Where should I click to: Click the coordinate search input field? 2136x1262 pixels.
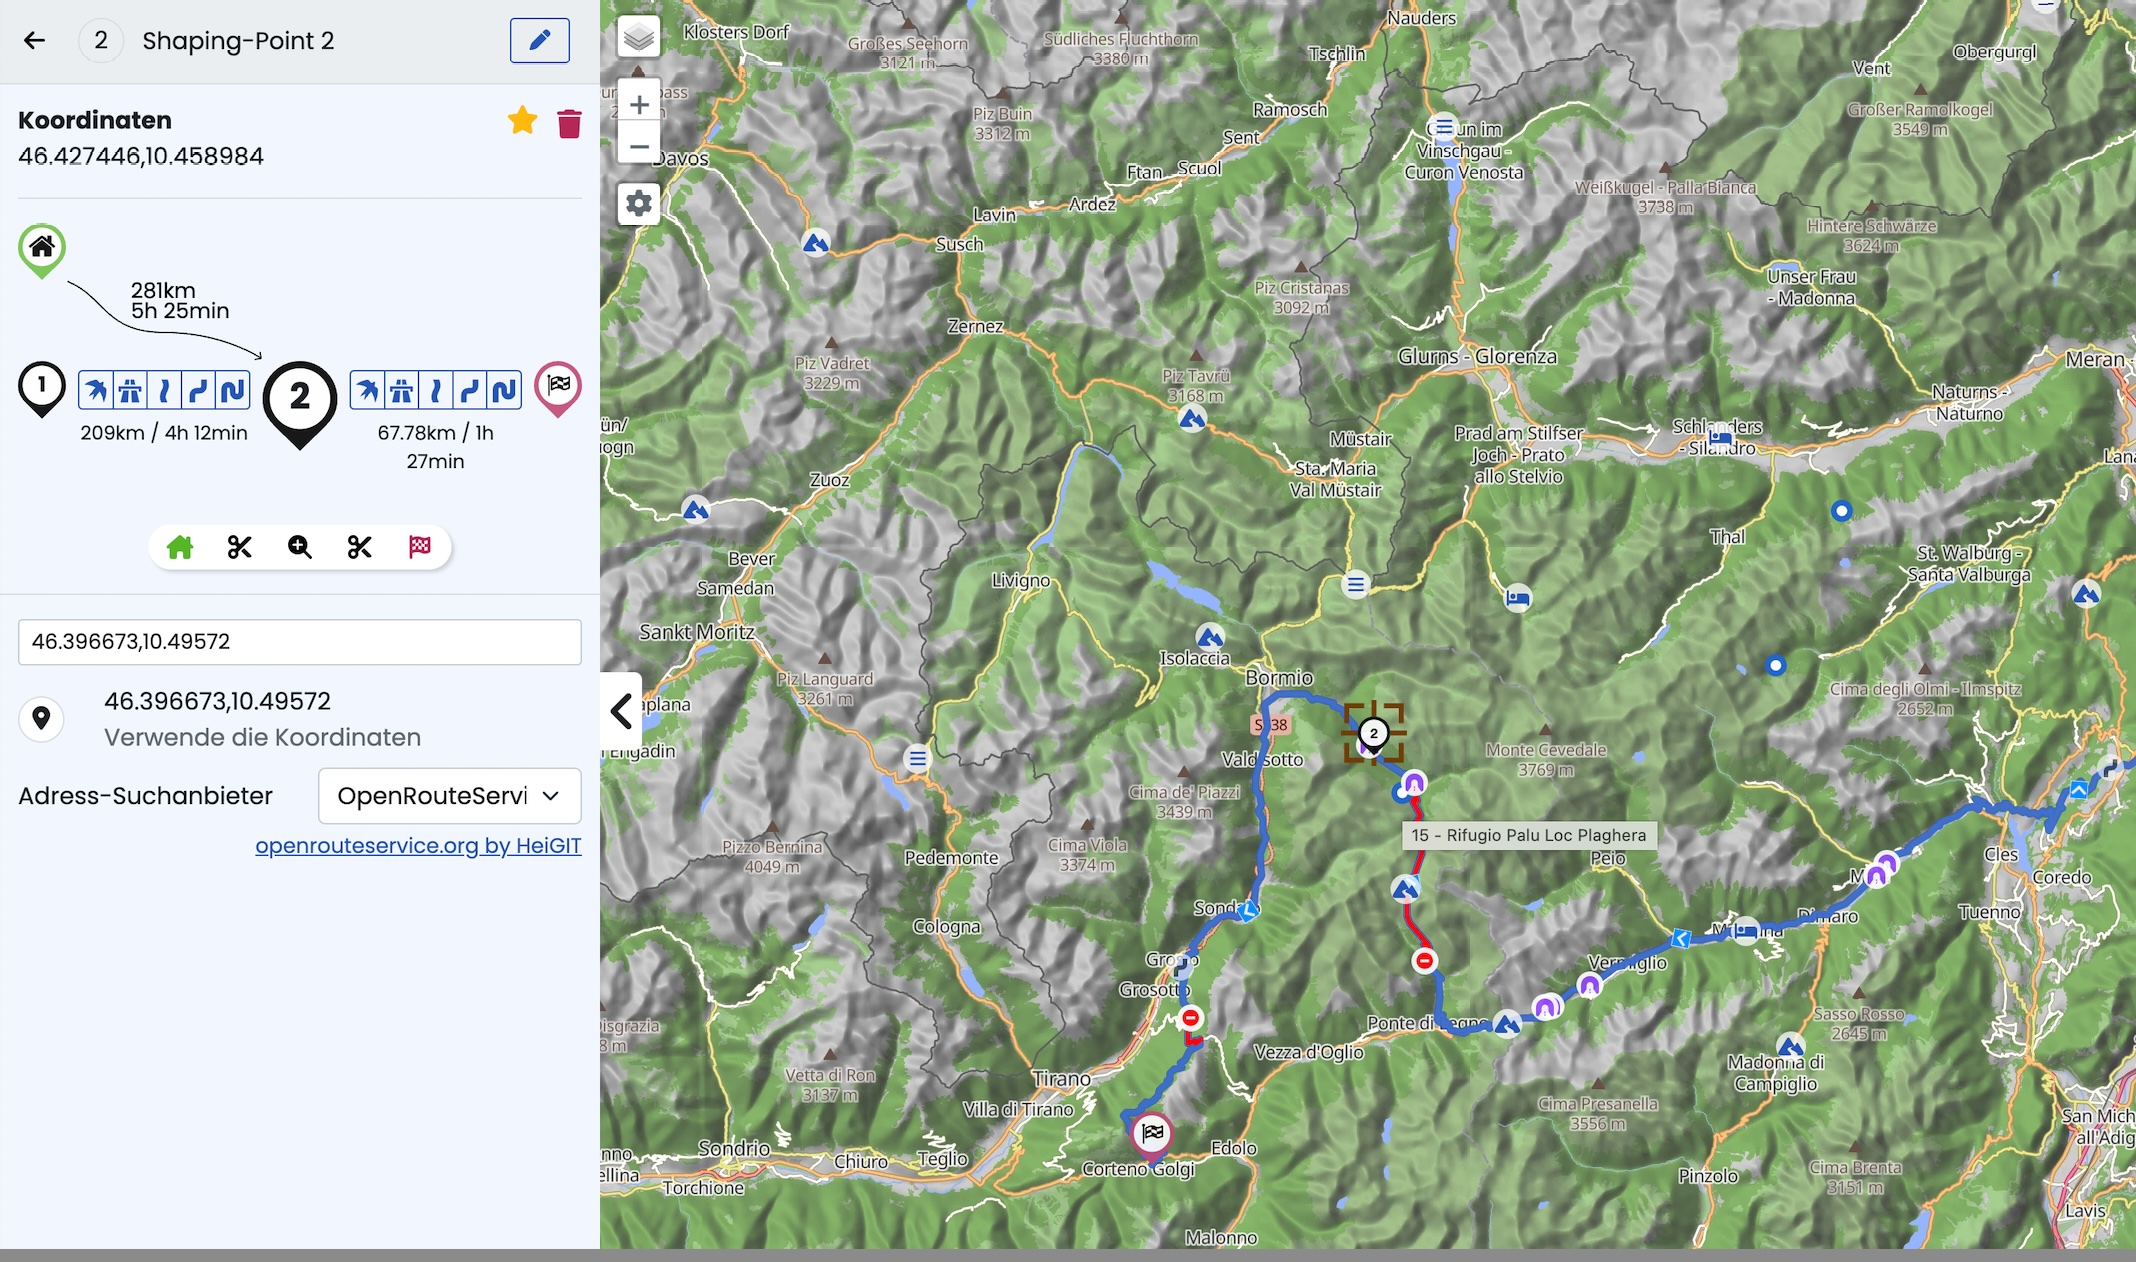click(x=299, y=642)
